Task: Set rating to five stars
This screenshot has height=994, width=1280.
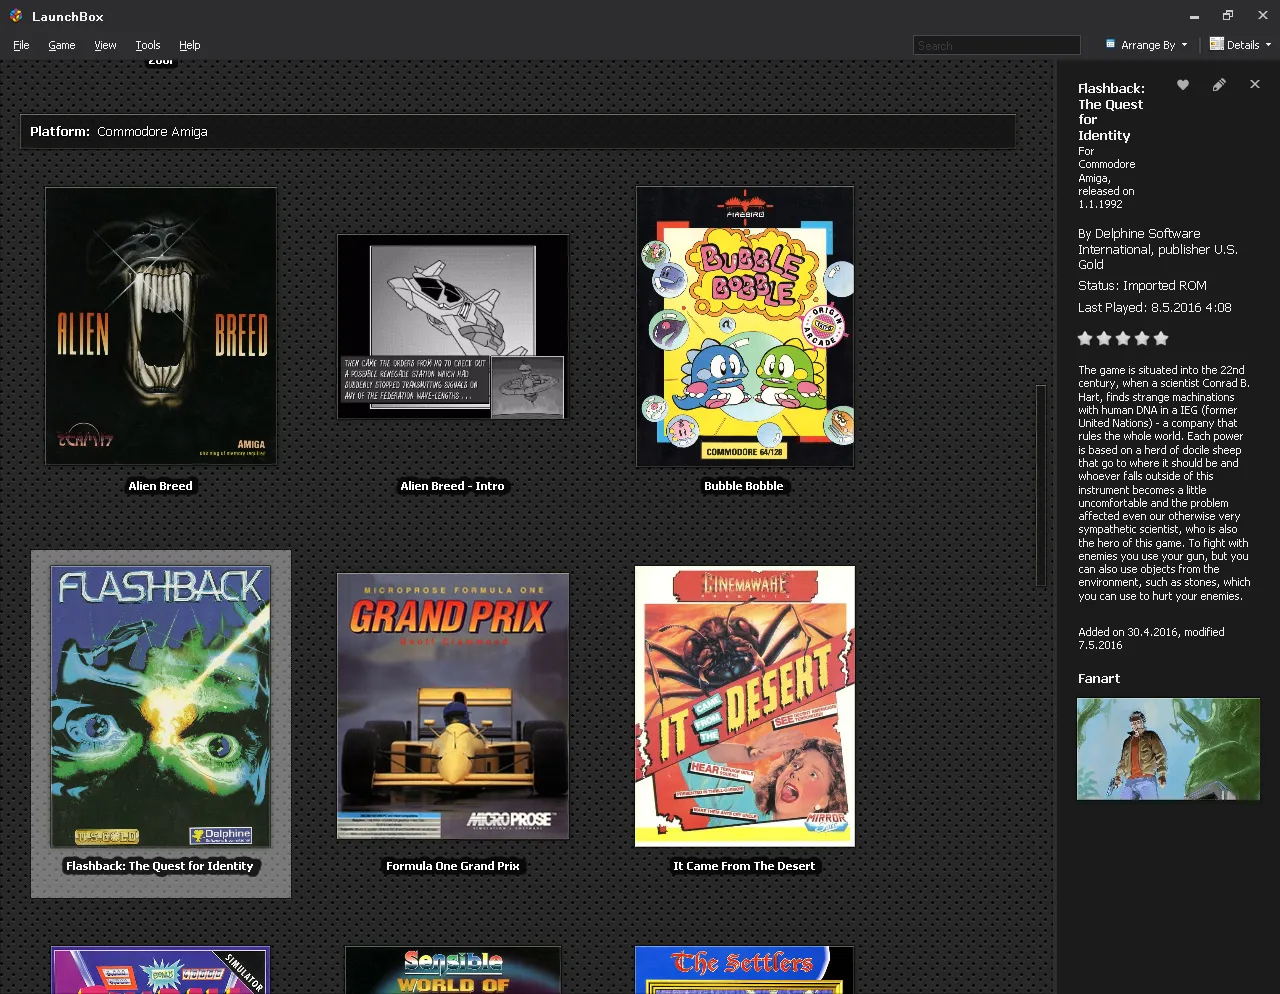Action: 1161,339
